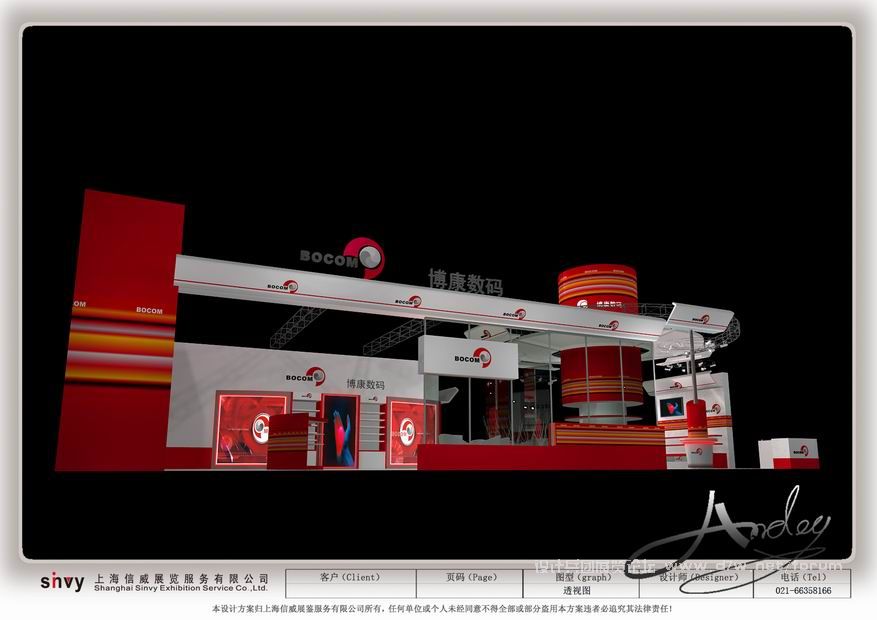Select the "页码 (Page)" header cell

pyautogui.click(x=470, y=577)
